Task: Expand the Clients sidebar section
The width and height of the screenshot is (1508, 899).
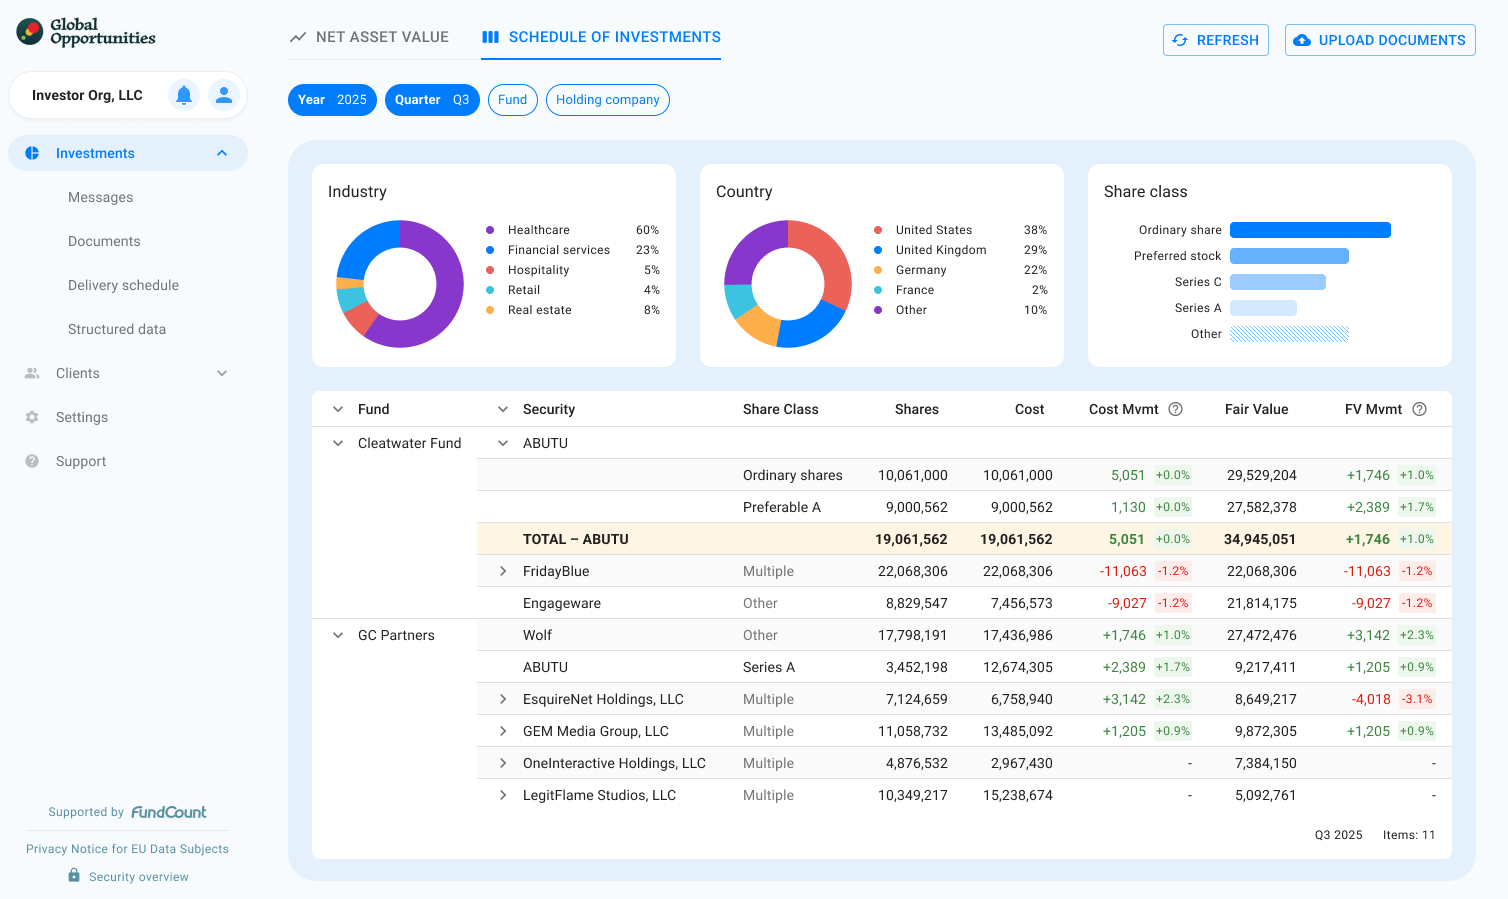Action: click(x=222, y=373)
